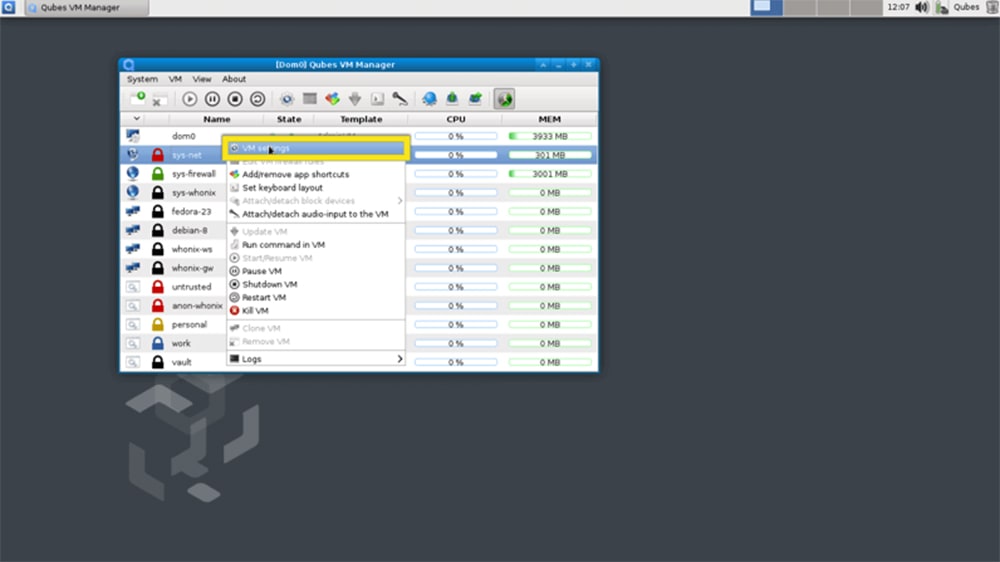Open VM settings via toolbar gear icon
1000x562 pixels.
tap(287, 99)
